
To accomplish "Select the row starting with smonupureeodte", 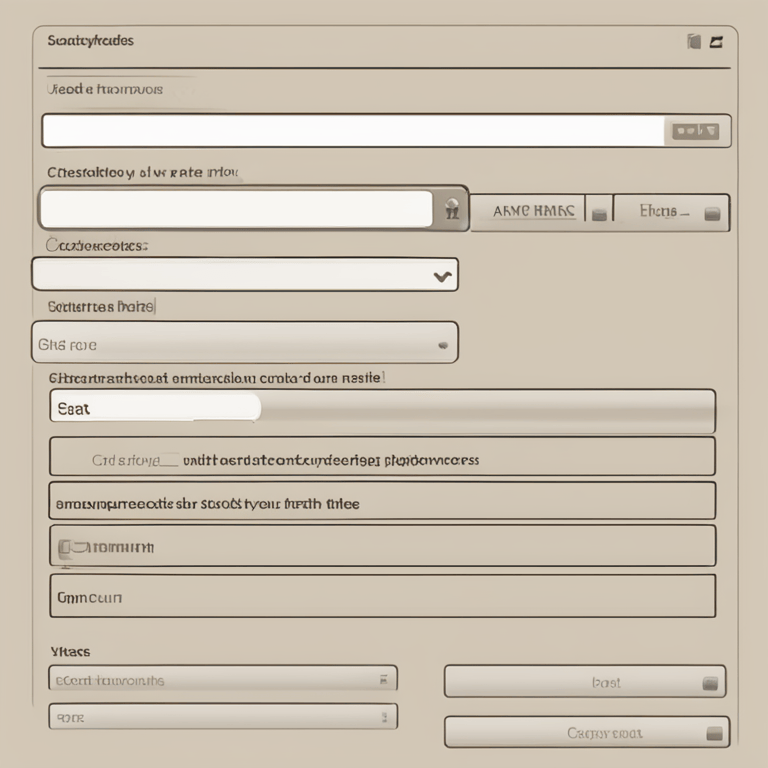I will pos(382,502).
